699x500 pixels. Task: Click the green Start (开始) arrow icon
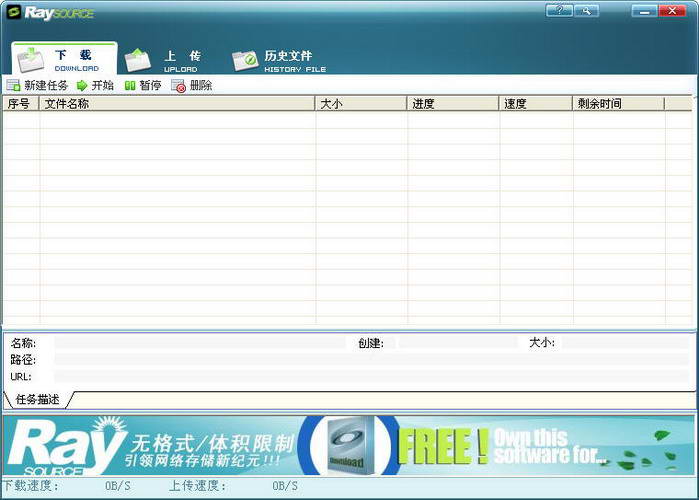(82, 85)
